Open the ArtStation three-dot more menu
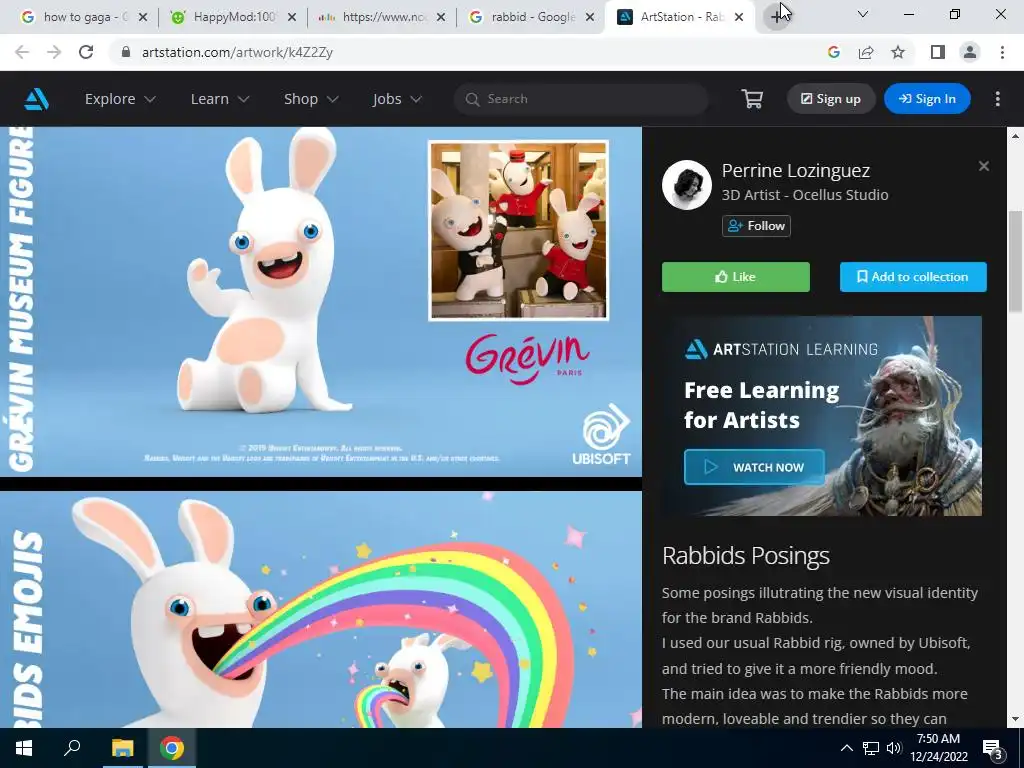This screenshot has height=768, width=1024. pyautogui.click(x=997, y=99)
